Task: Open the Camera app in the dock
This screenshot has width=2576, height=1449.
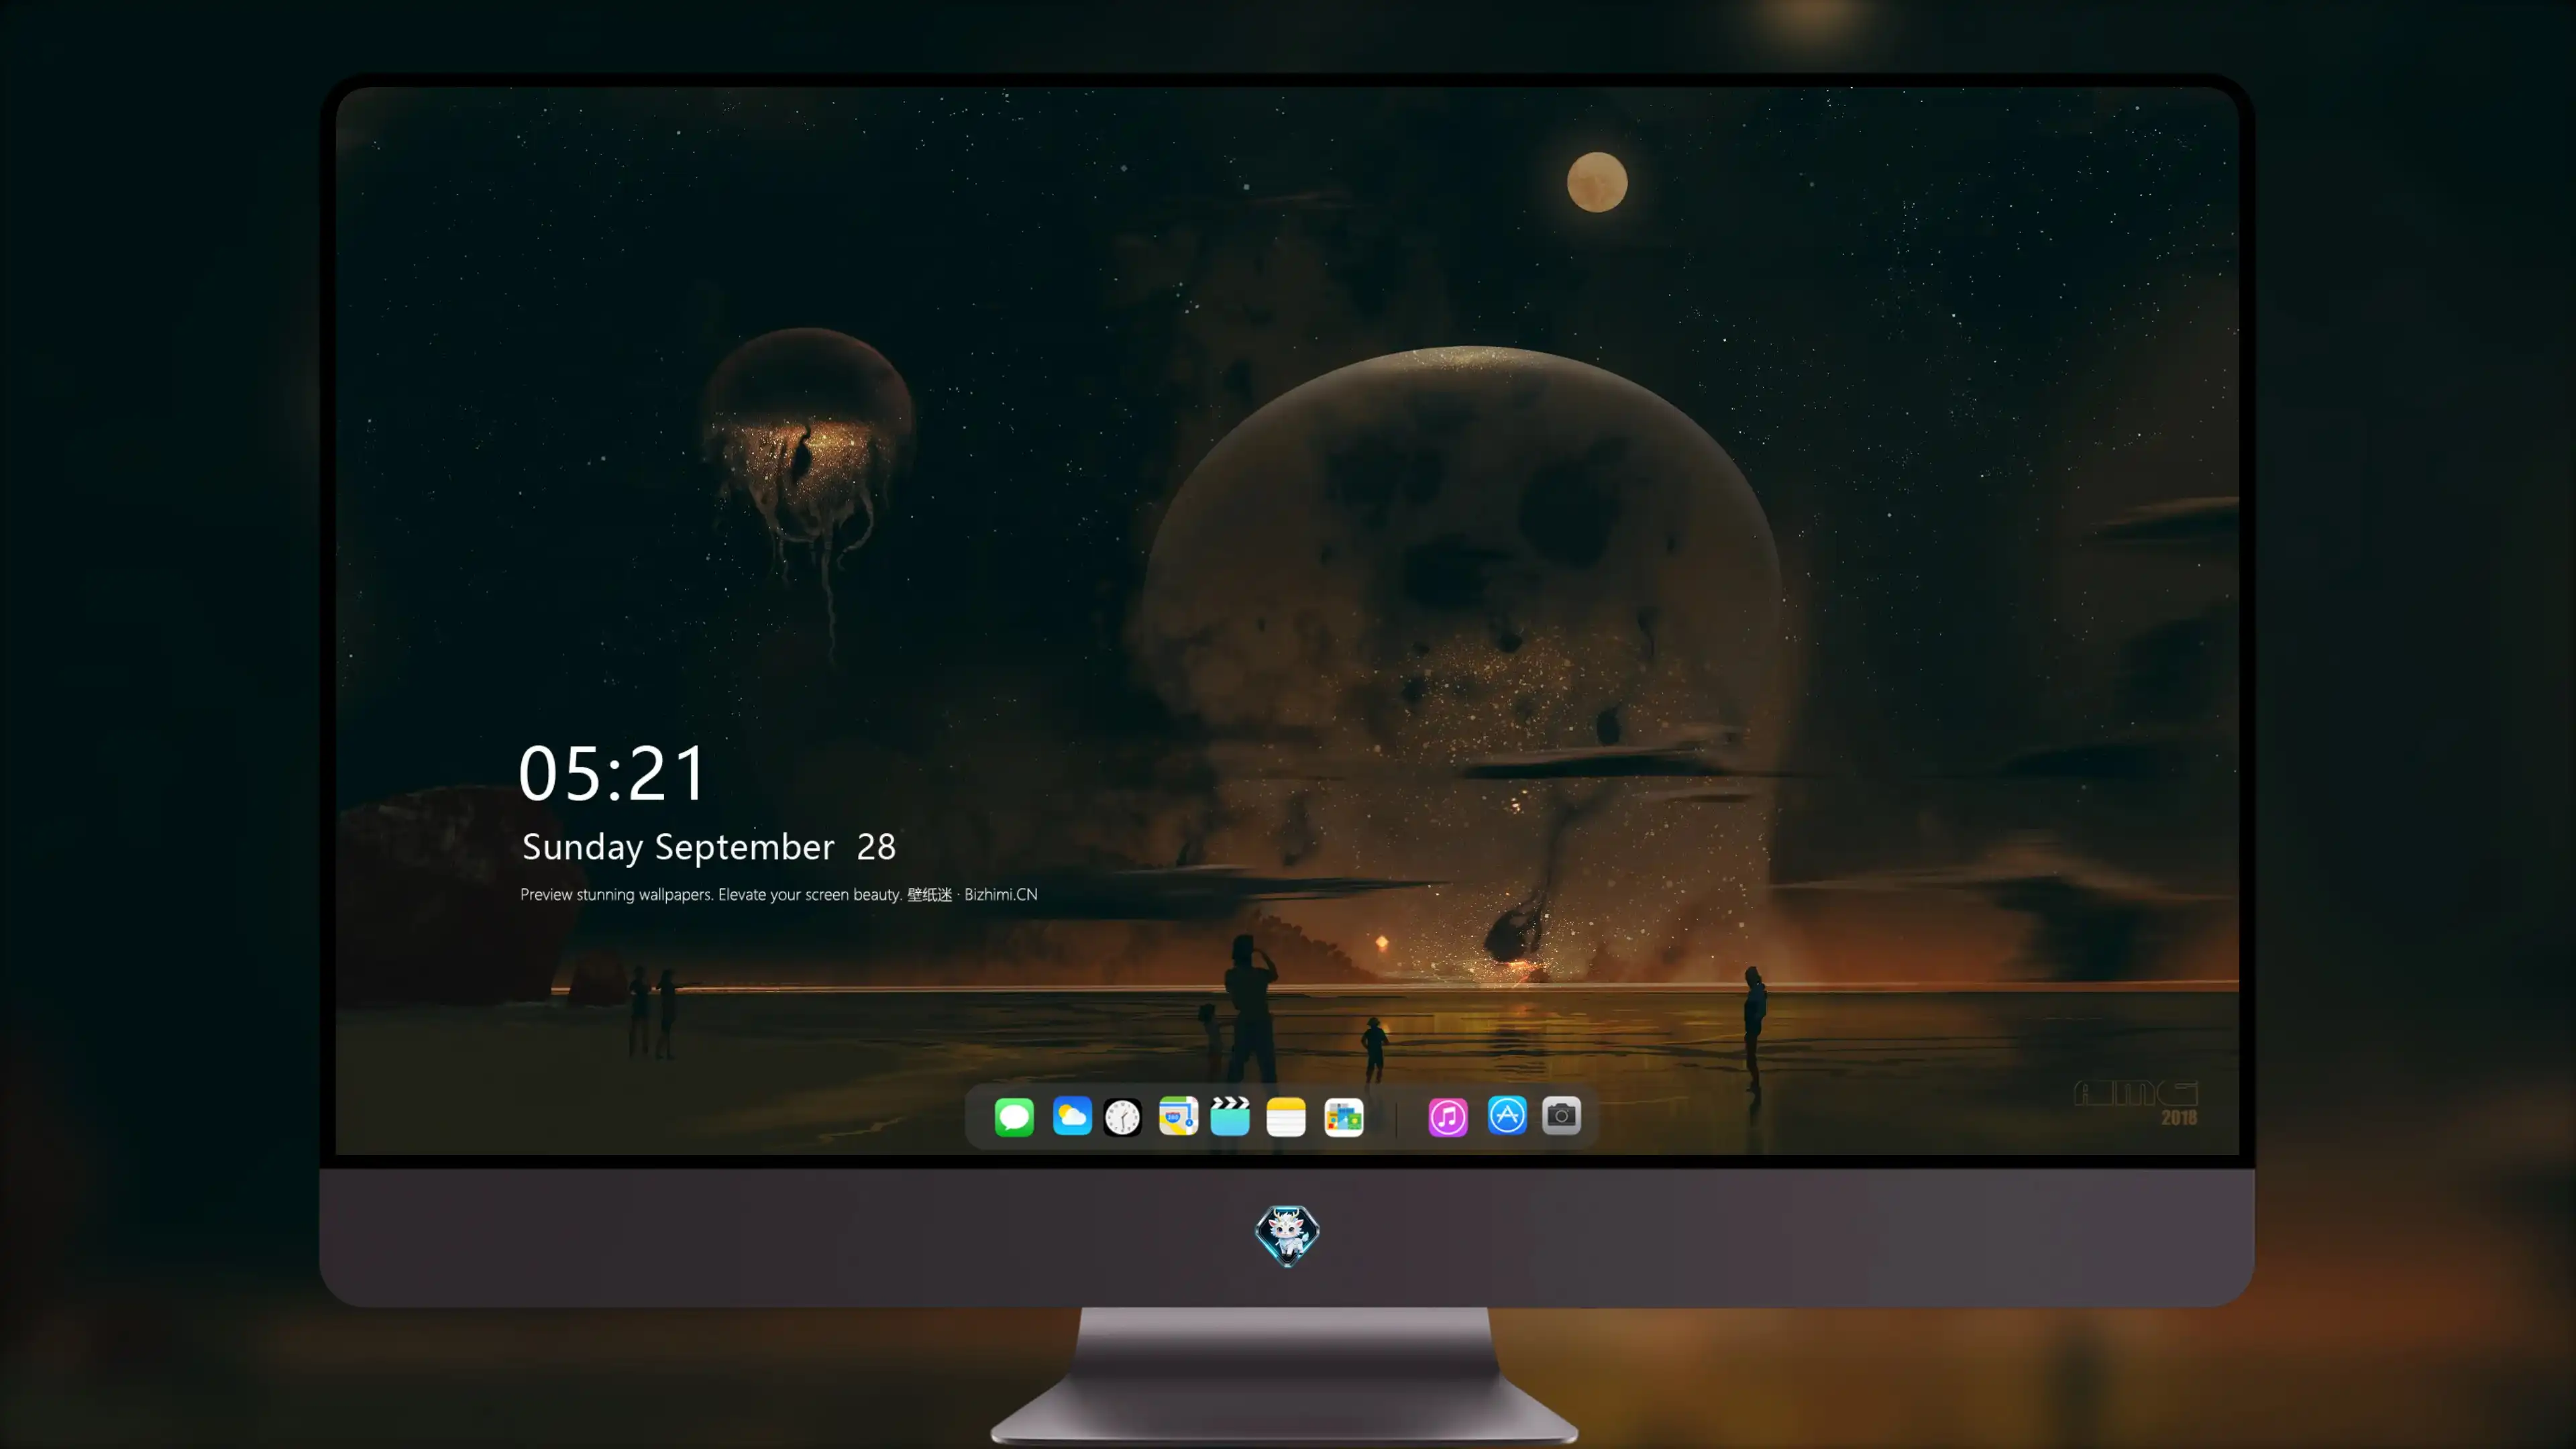Action: (1561, 1116)
